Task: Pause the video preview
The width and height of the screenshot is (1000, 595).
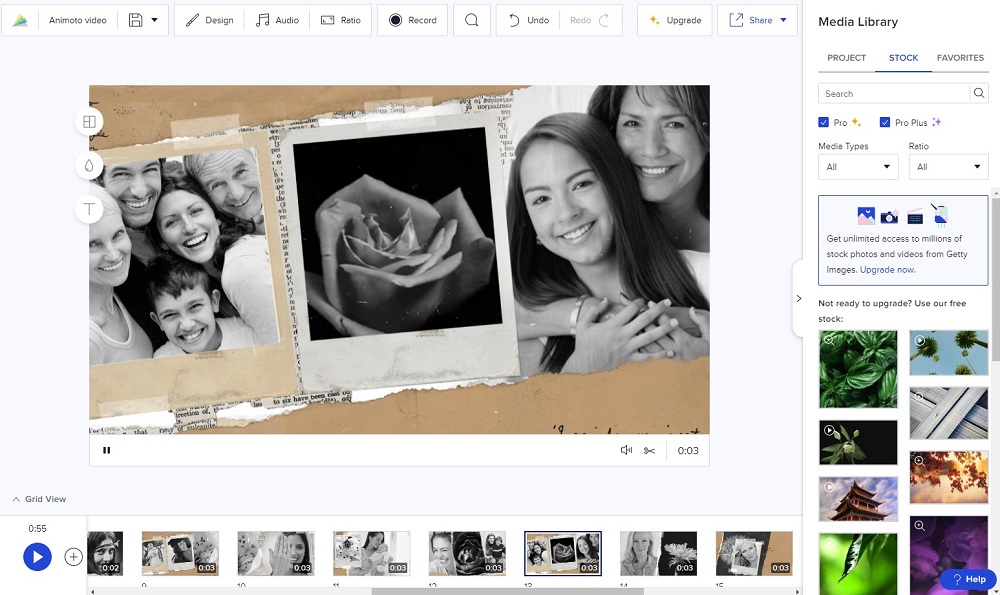Action: (x=107, y=450)
